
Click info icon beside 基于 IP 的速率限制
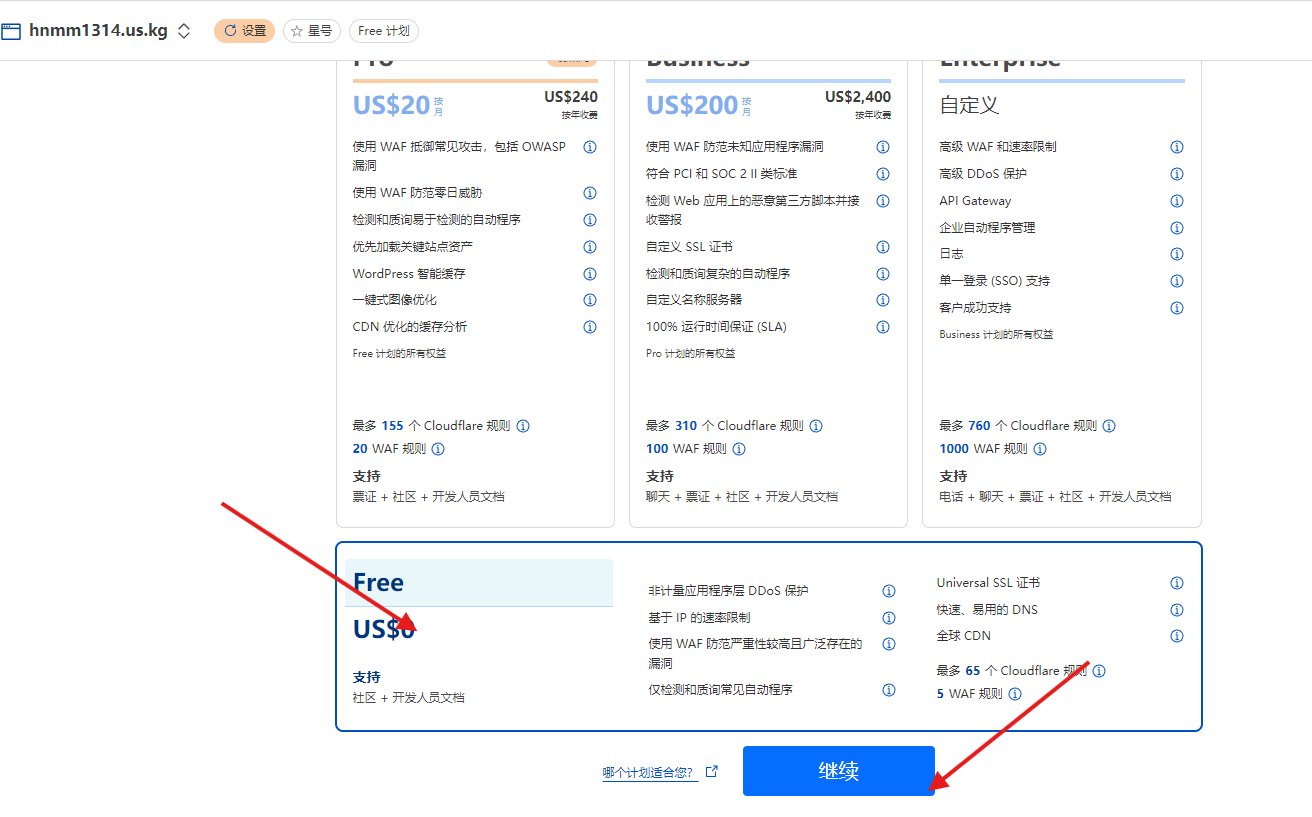889,618
